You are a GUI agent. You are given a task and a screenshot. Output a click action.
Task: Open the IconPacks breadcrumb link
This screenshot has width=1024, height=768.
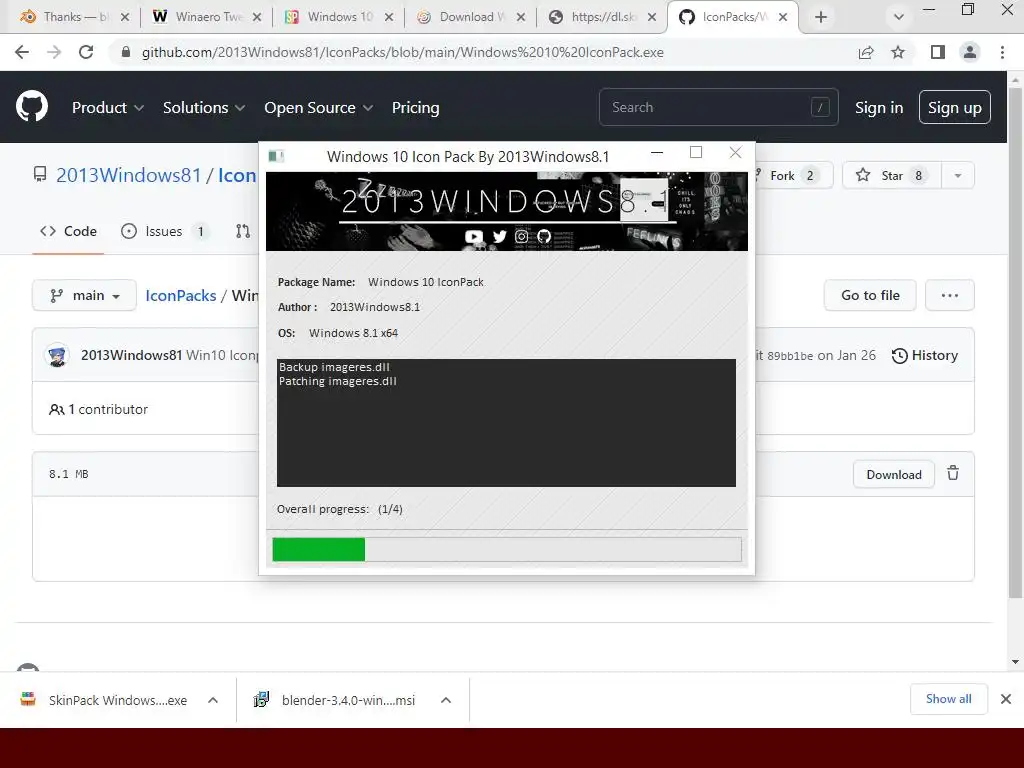click(x=180, y=295)
